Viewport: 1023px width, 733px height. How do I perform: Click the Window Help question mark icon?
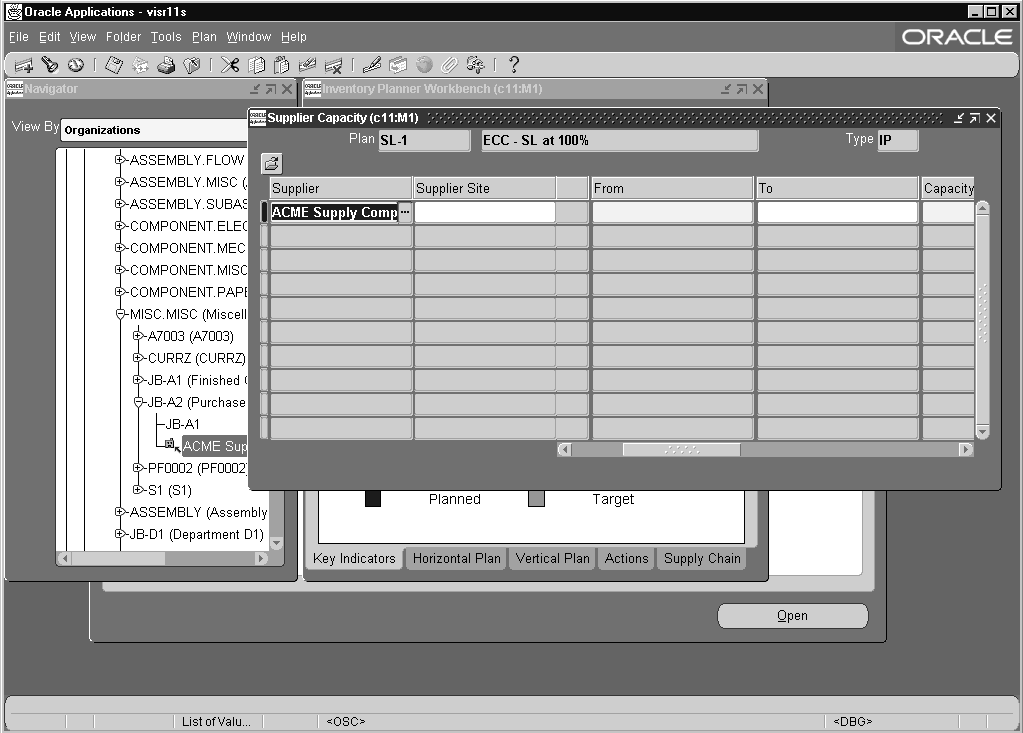click(514, 65)
